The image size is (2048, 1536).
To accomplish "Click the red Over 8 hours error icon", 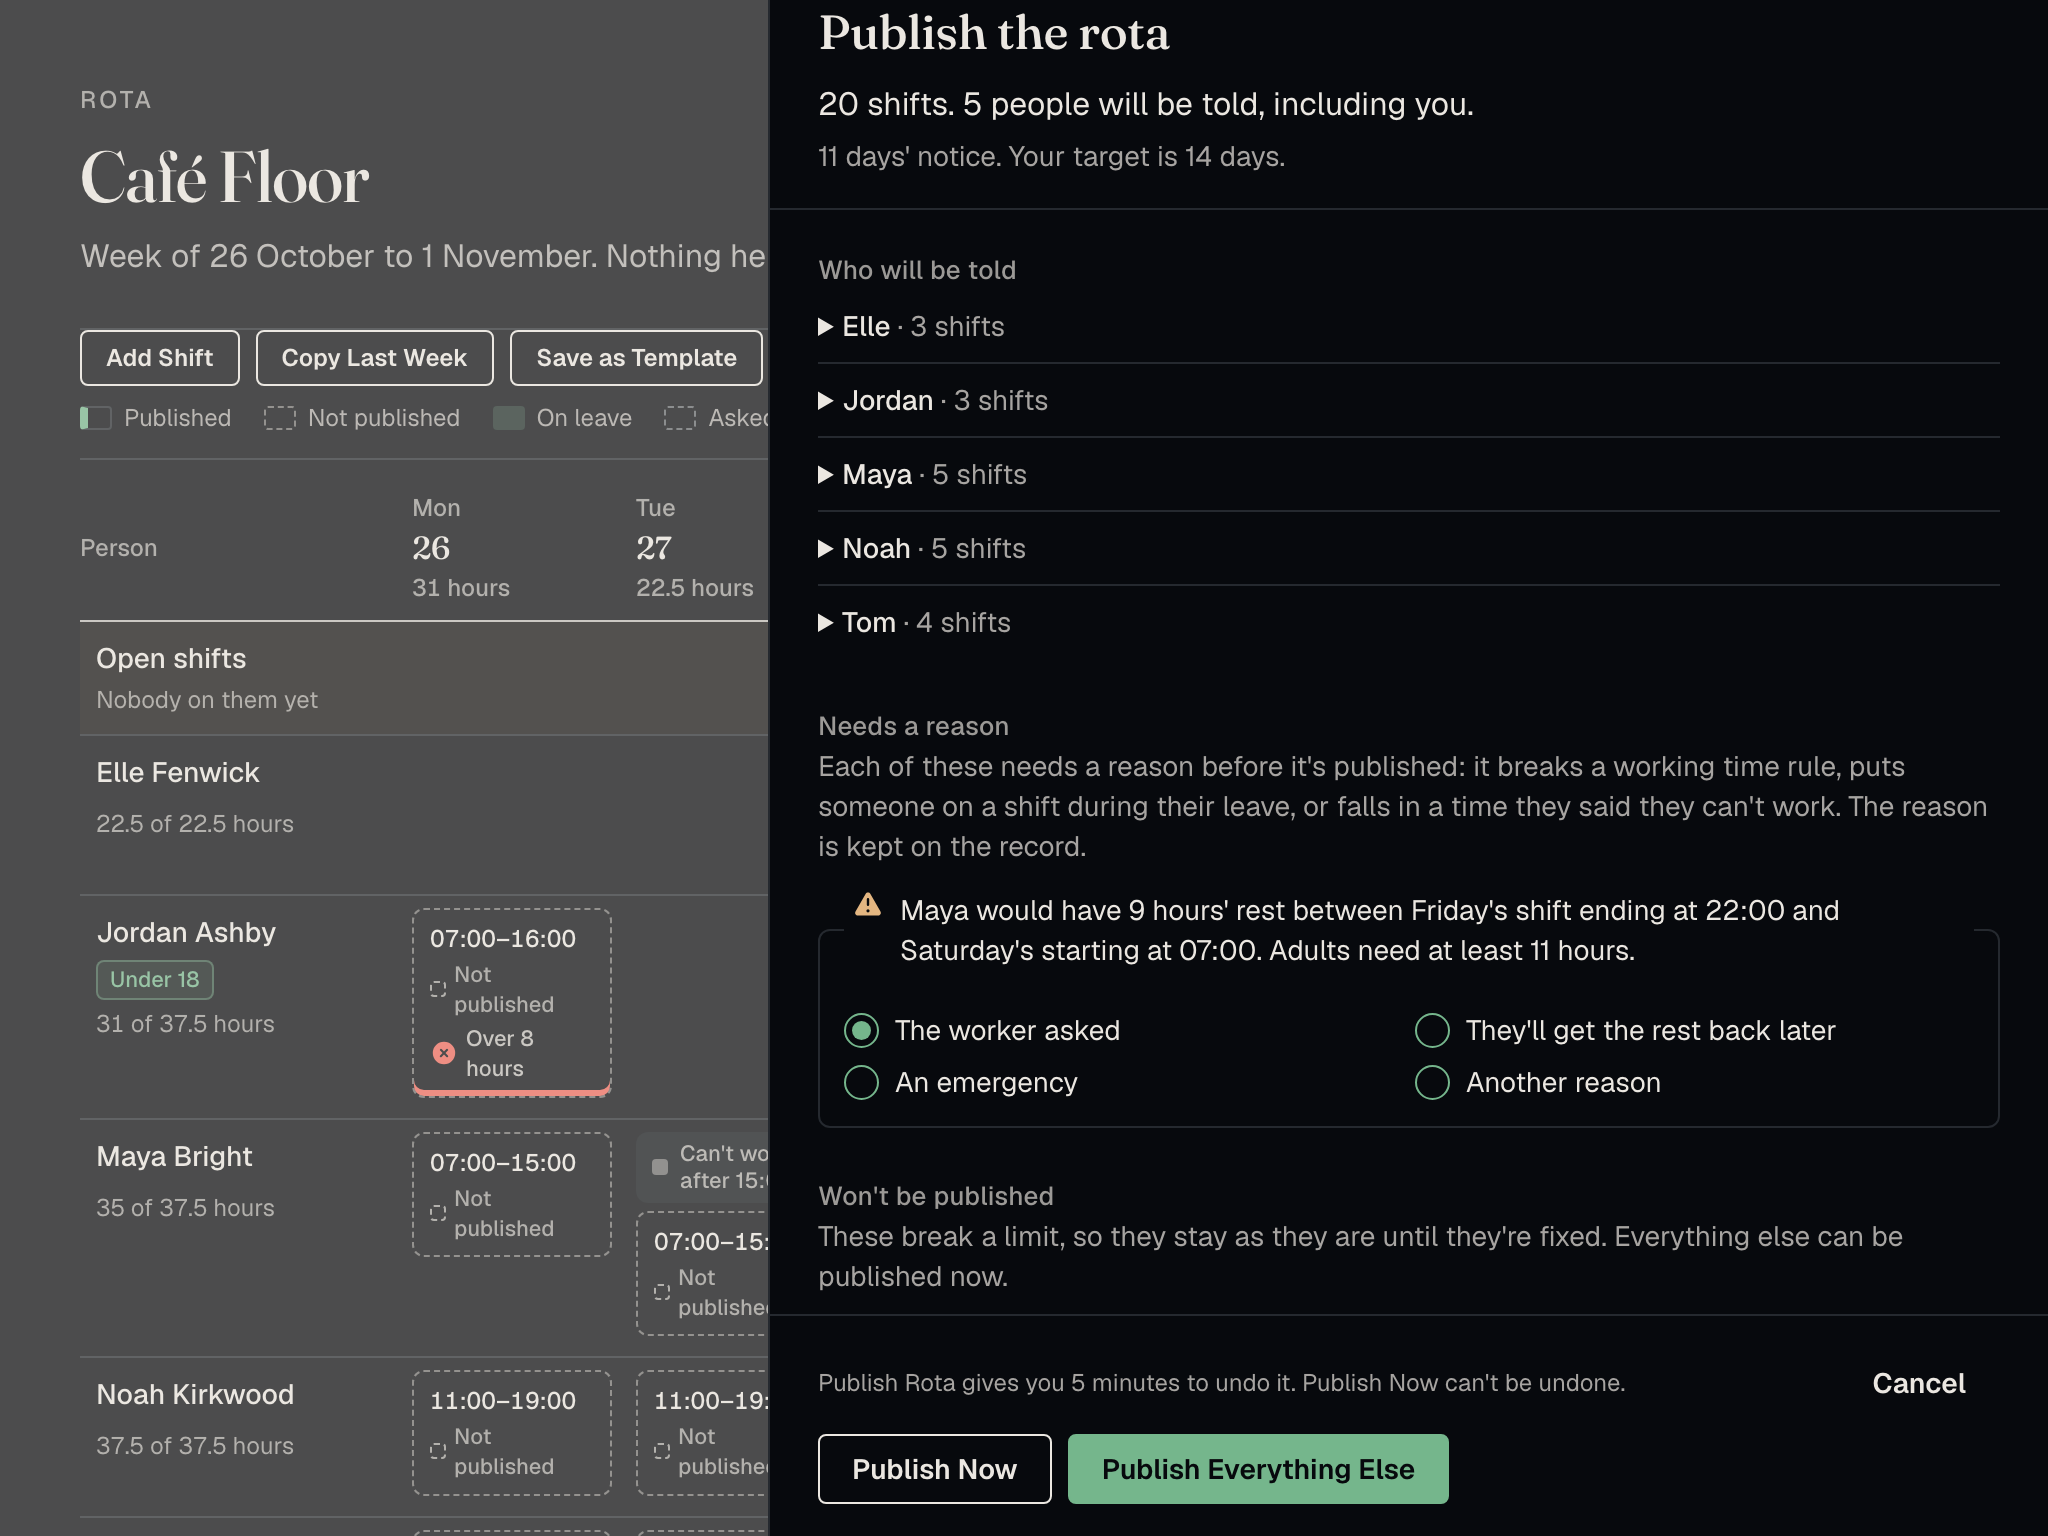I will tap(444, 1053).
